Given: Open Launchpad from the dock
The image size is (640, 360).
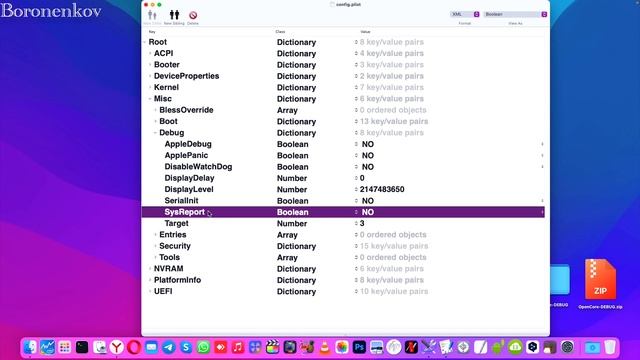Looking at the screenshot, I should 64,347.
